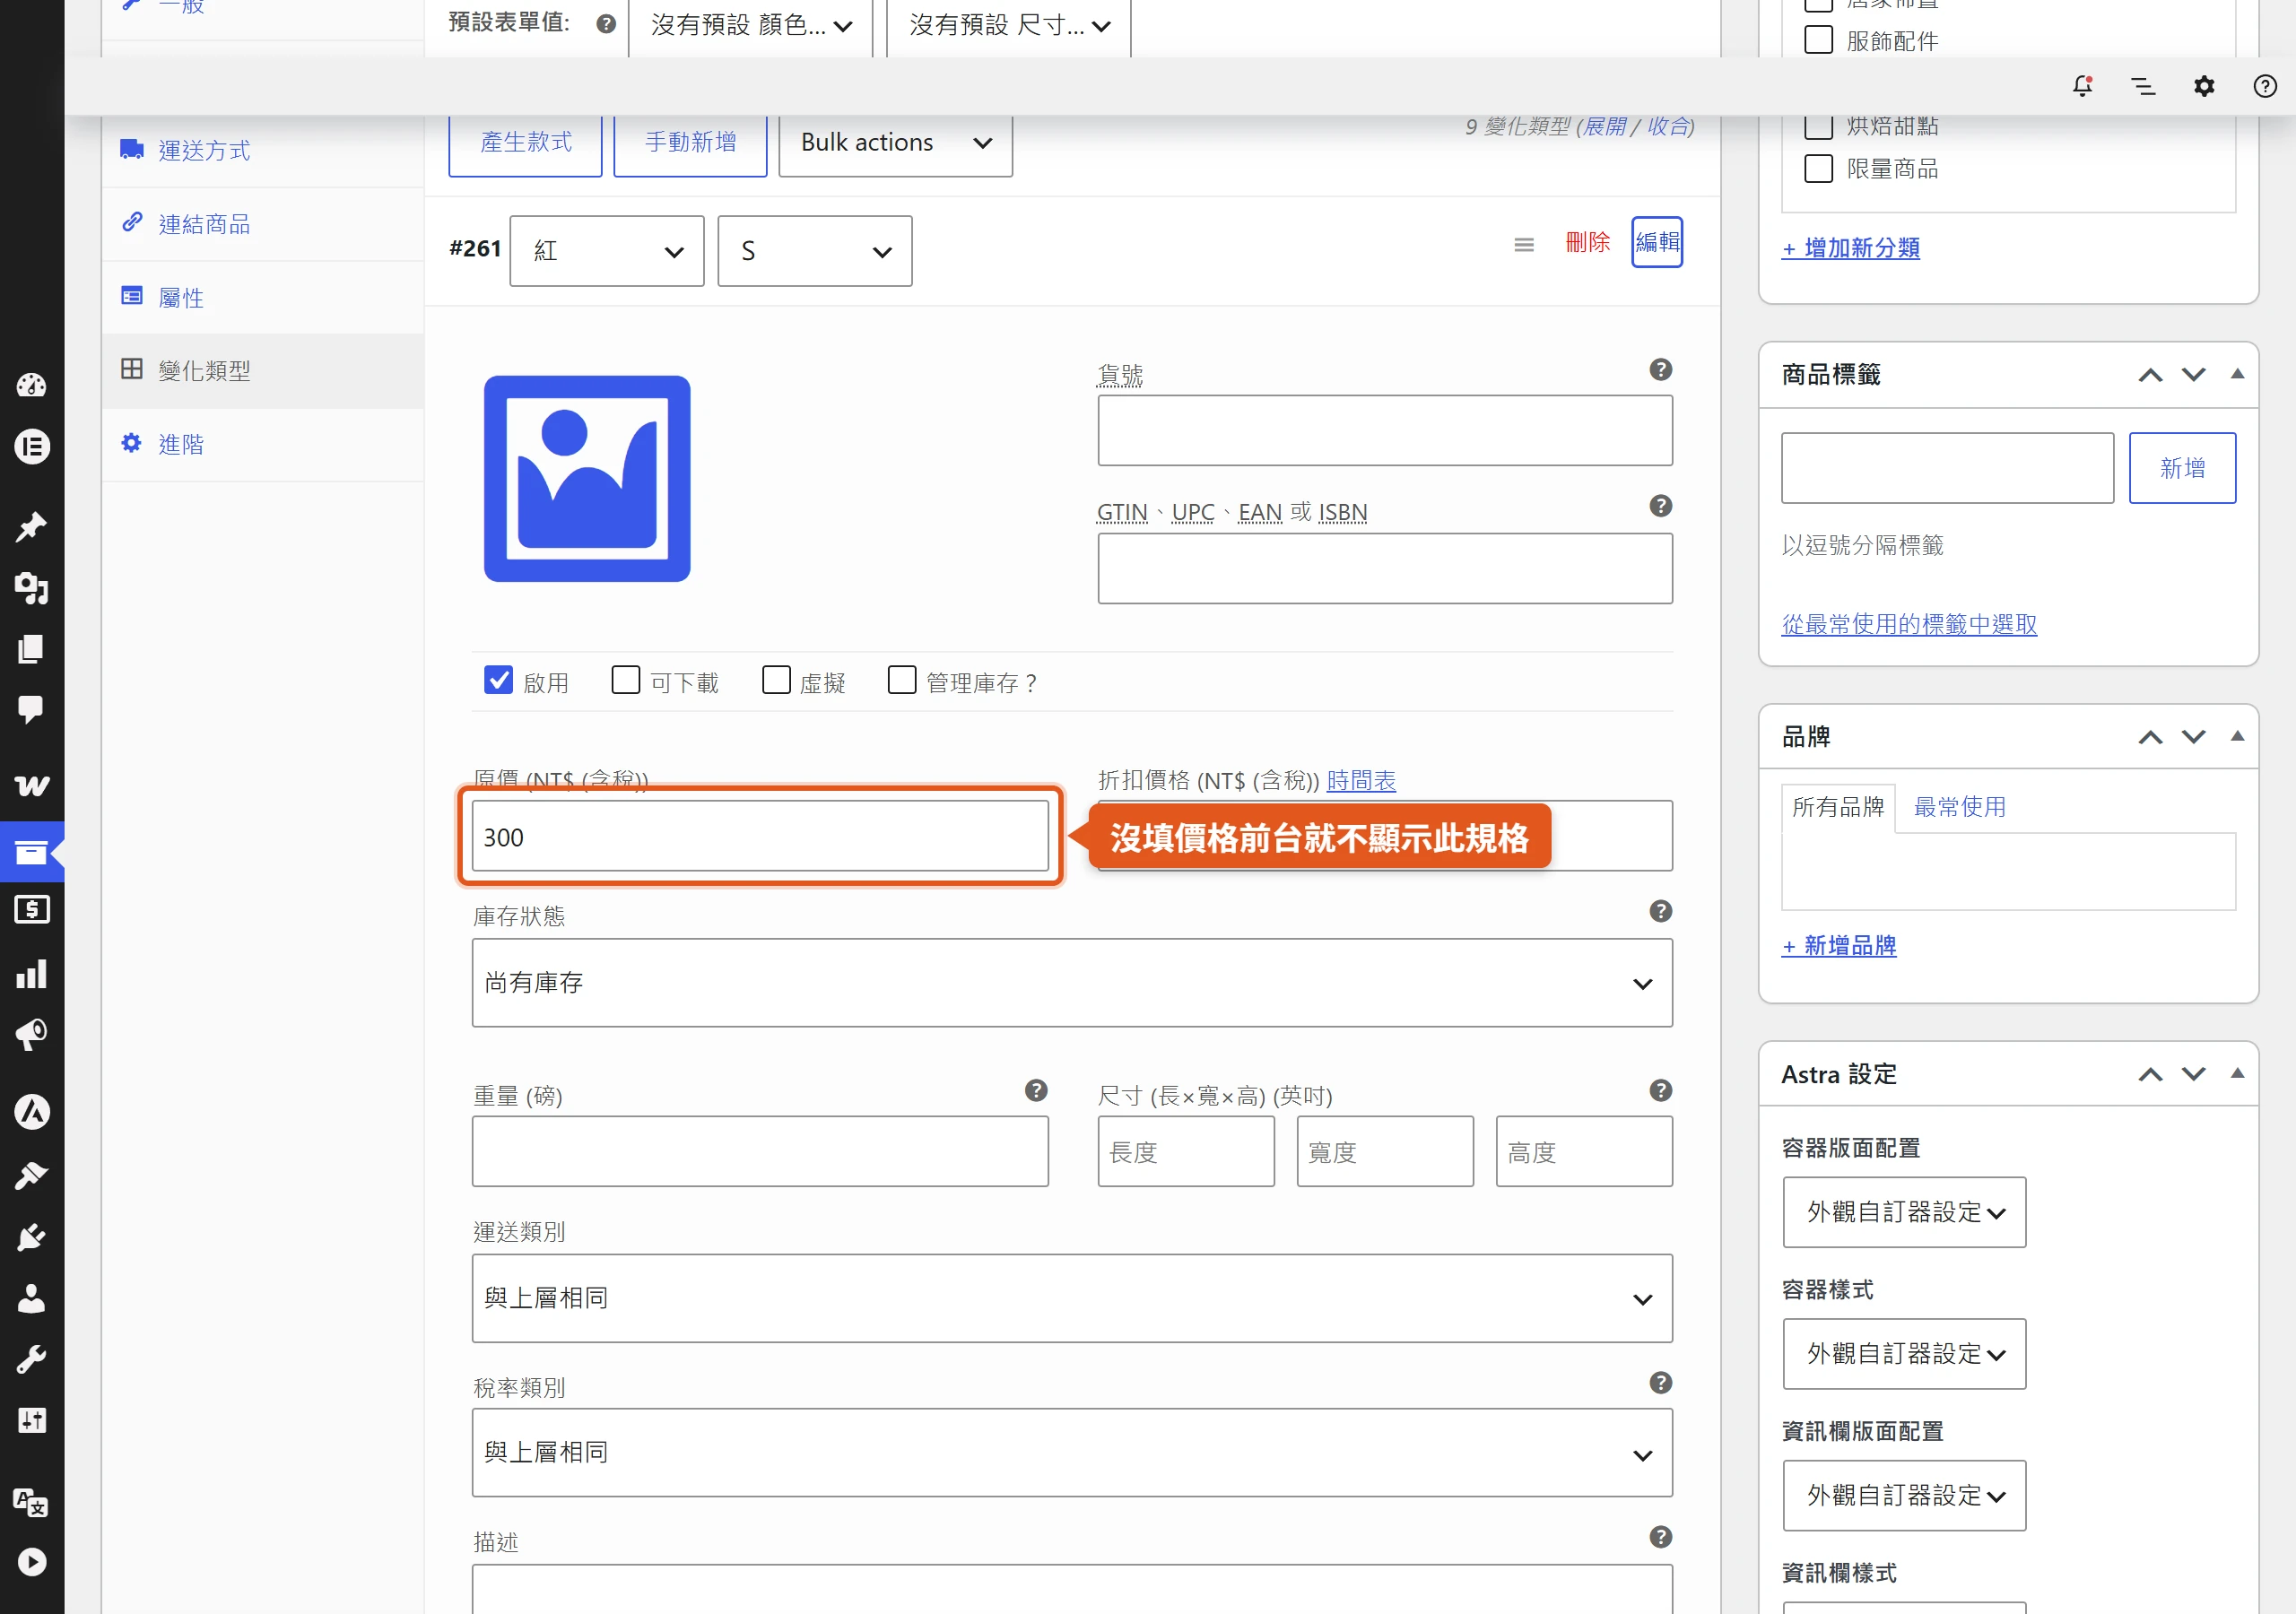2296x1614 pixels.
Task: Open the settings gear in top bar
Action: [x=2204, y=86]
